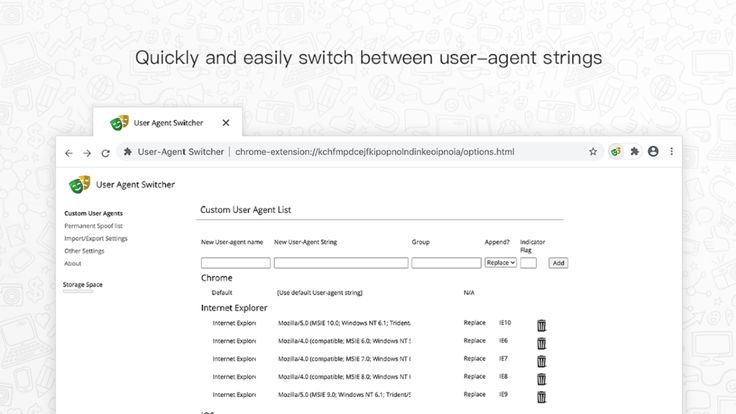Click the masks favicon on the tab
This screenshot has width=736, height=414.
pos(119,123)
